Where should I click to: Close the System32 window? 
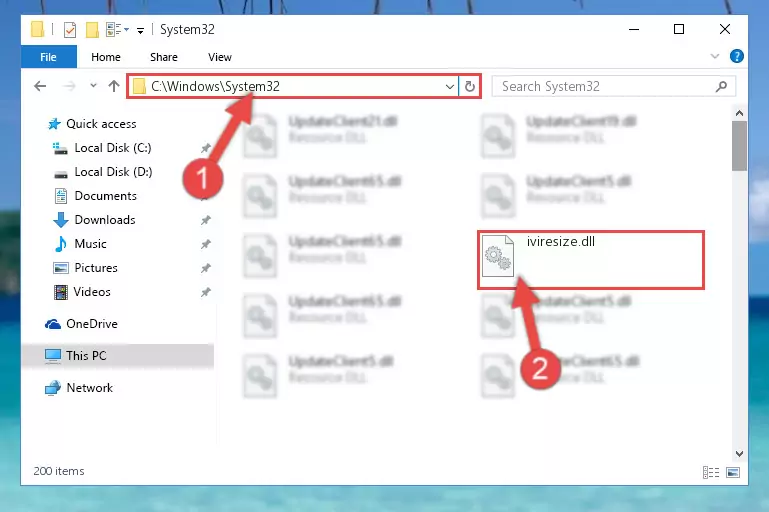coord(724,29)
